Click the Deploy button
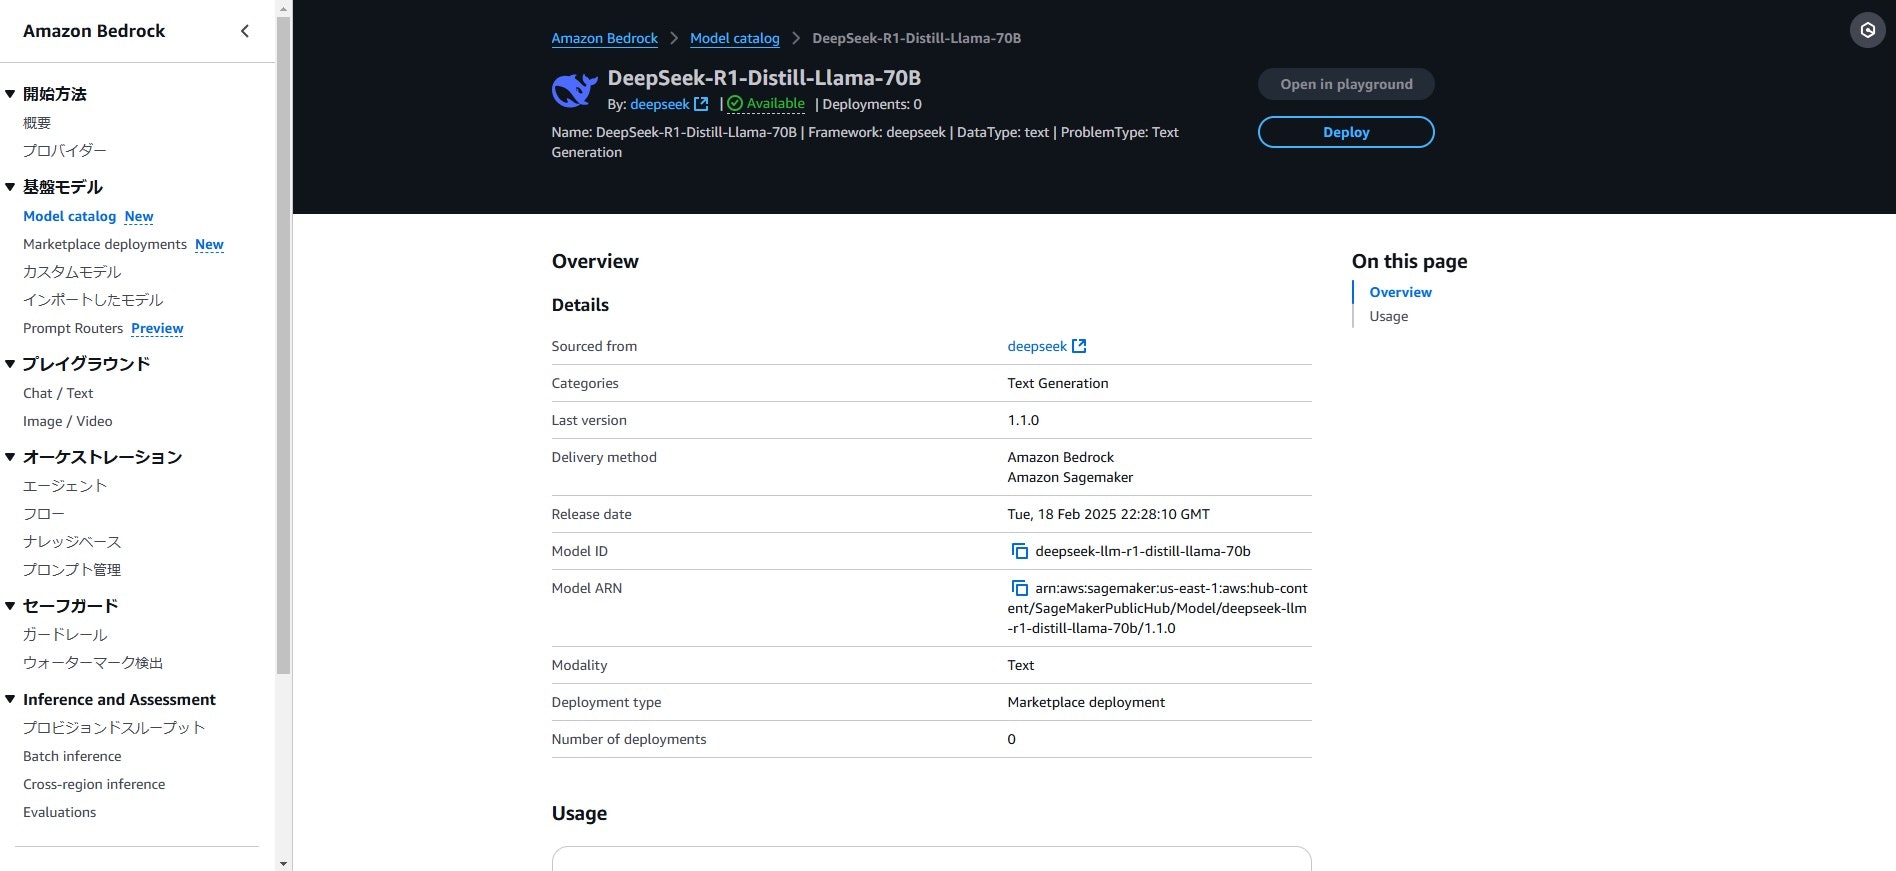This screenshot has height=871, width=1896. 1346,132
